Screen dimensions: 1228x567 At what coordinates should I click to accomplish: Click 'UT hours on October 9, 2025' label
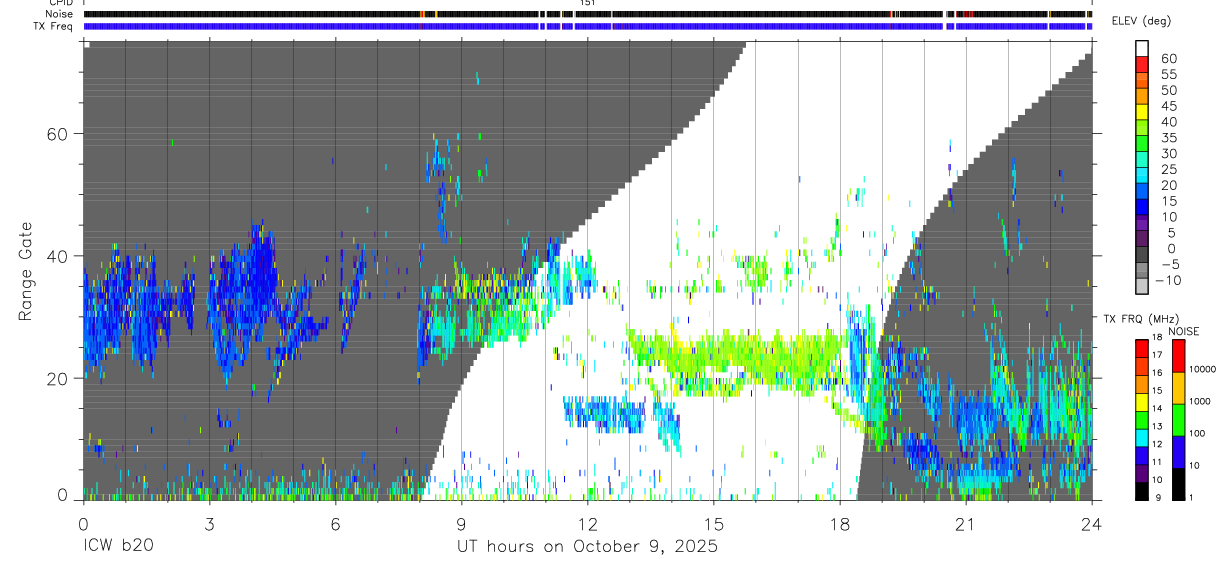tap(588, 547)
